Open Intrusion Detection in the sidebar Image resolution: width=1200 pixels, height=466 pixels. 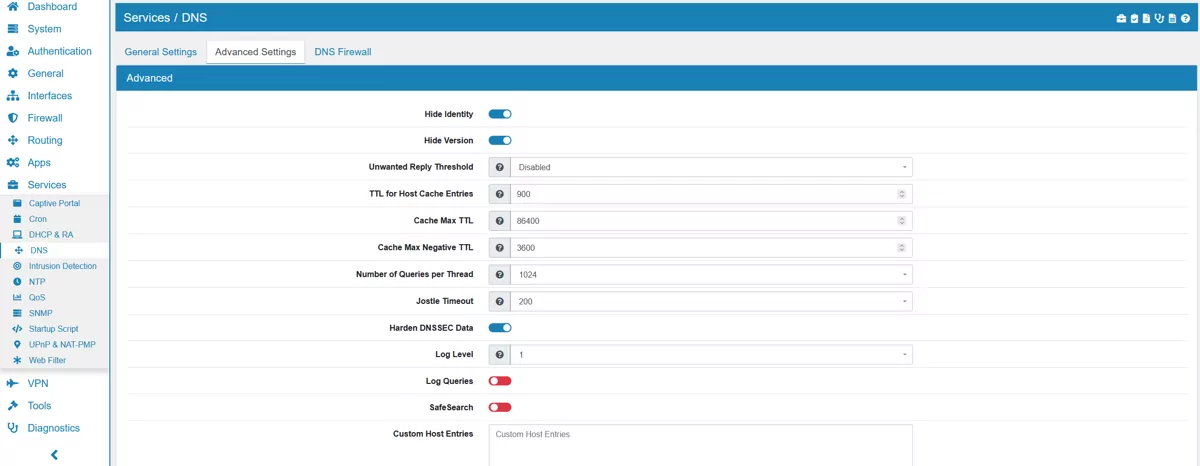[62, 266]
